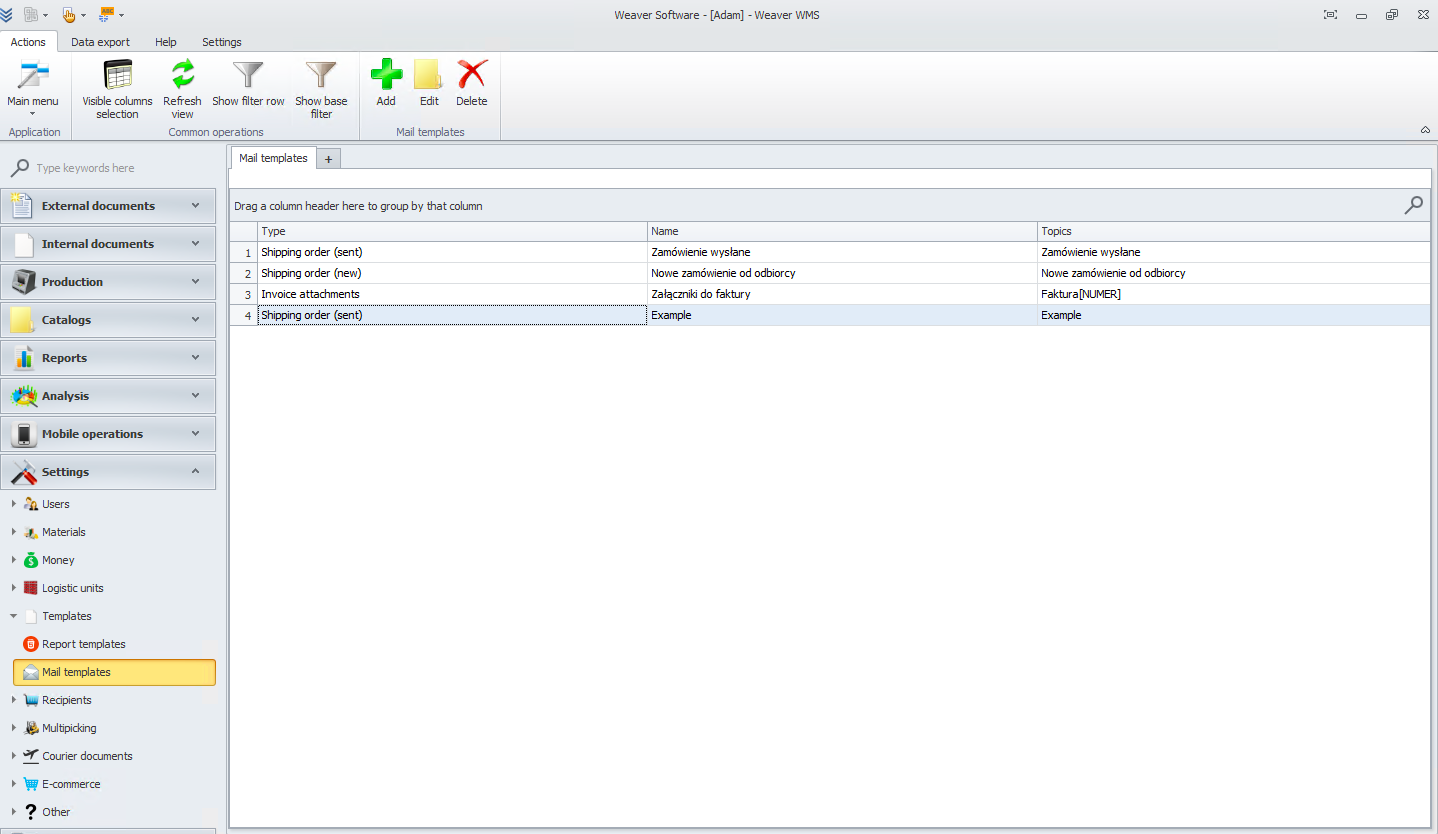
Task: Switch to the Actions ribbon tab
Action: coord(28,42)
